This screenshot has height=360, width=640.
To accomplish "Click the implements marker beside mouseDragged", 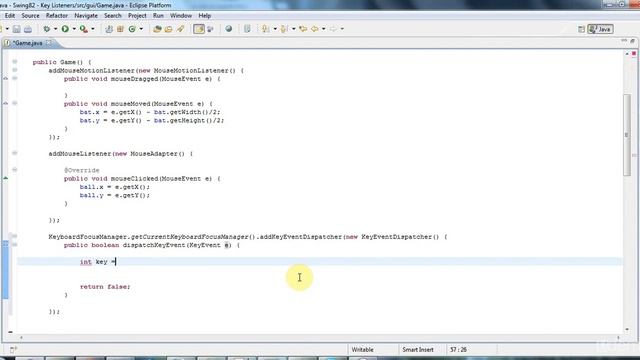I will tap(6, 78).
